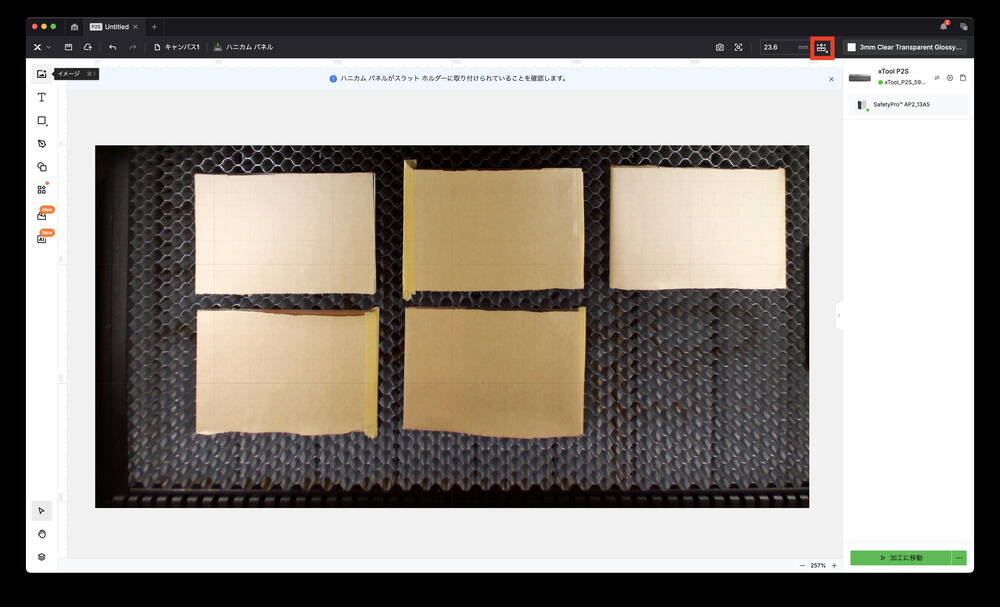Screen dimensions: 1000x607
Task: Redo the last action
Action: 133,47
